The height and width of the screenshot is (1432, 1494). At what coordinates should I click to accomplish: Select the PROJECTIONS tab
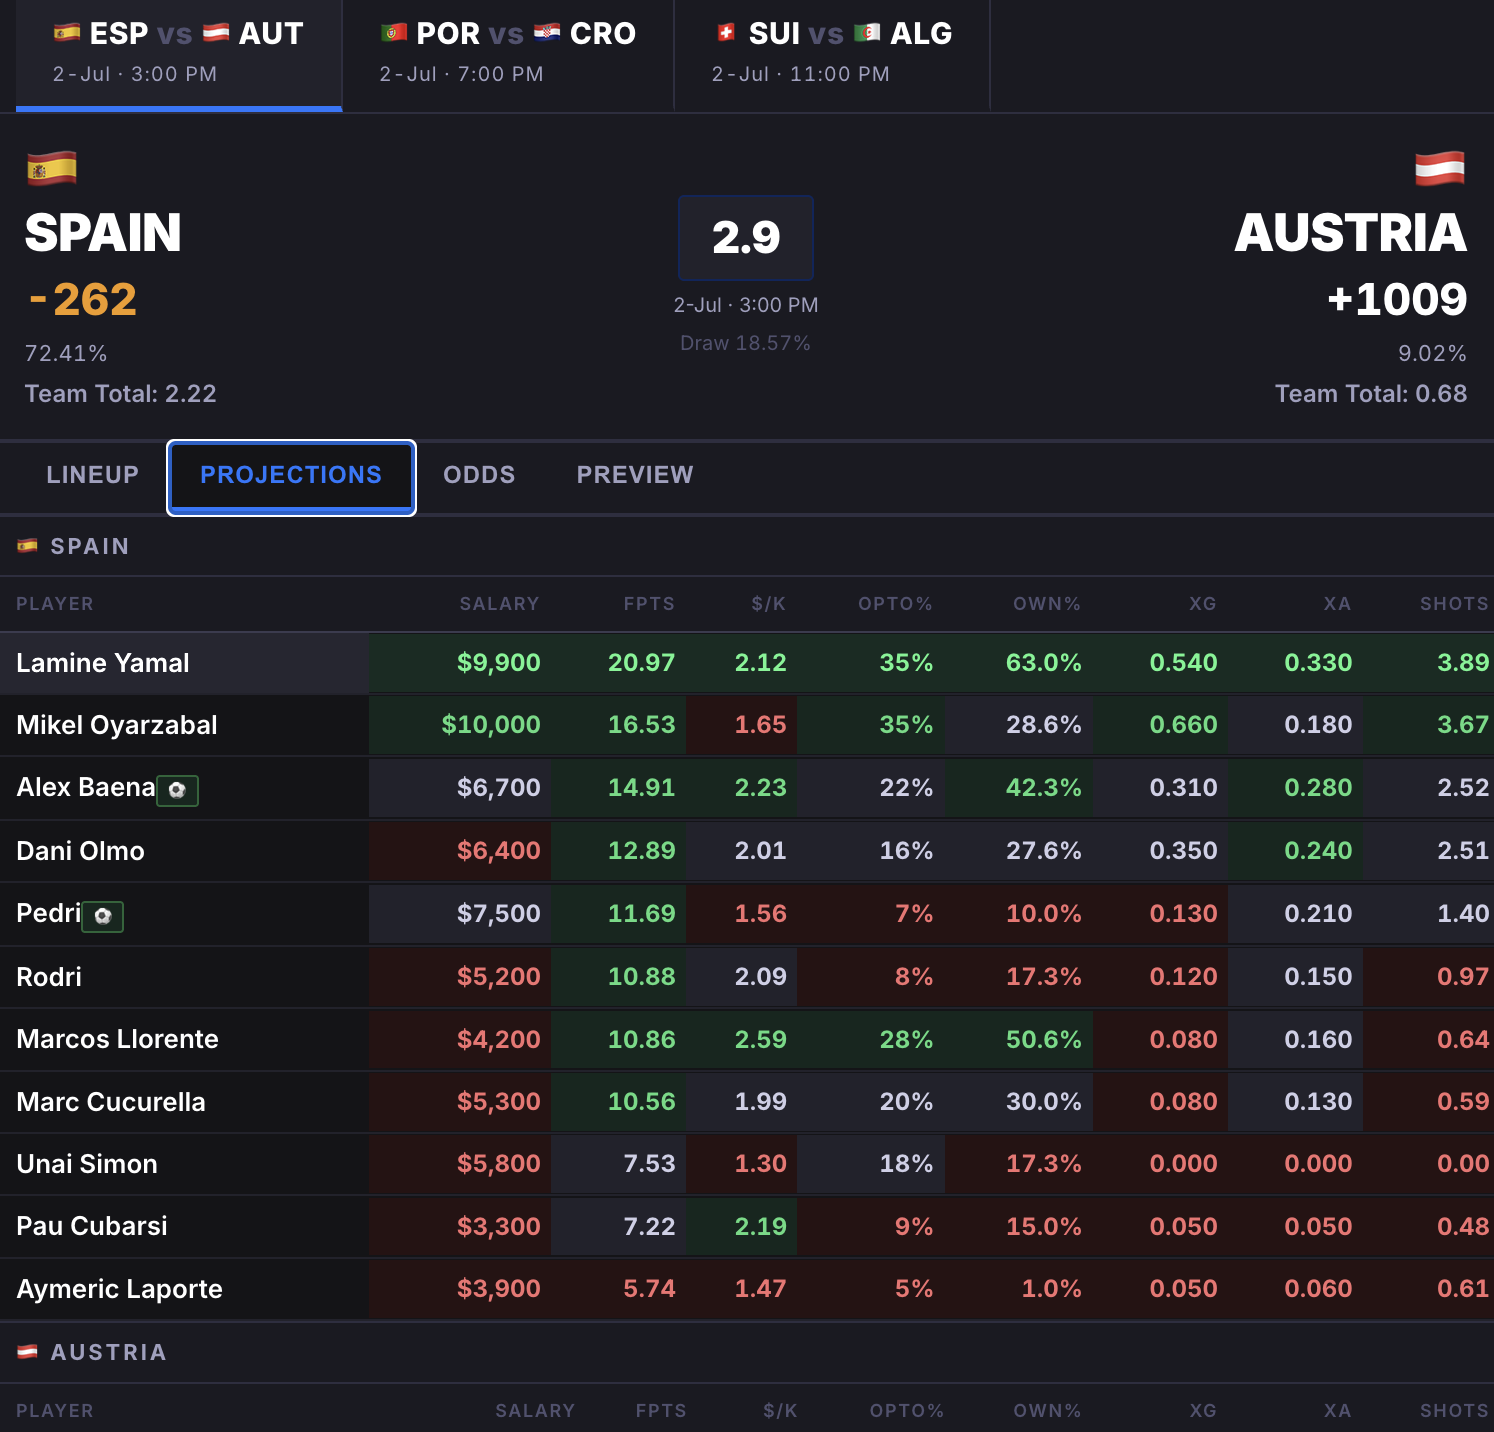point(291,477)
